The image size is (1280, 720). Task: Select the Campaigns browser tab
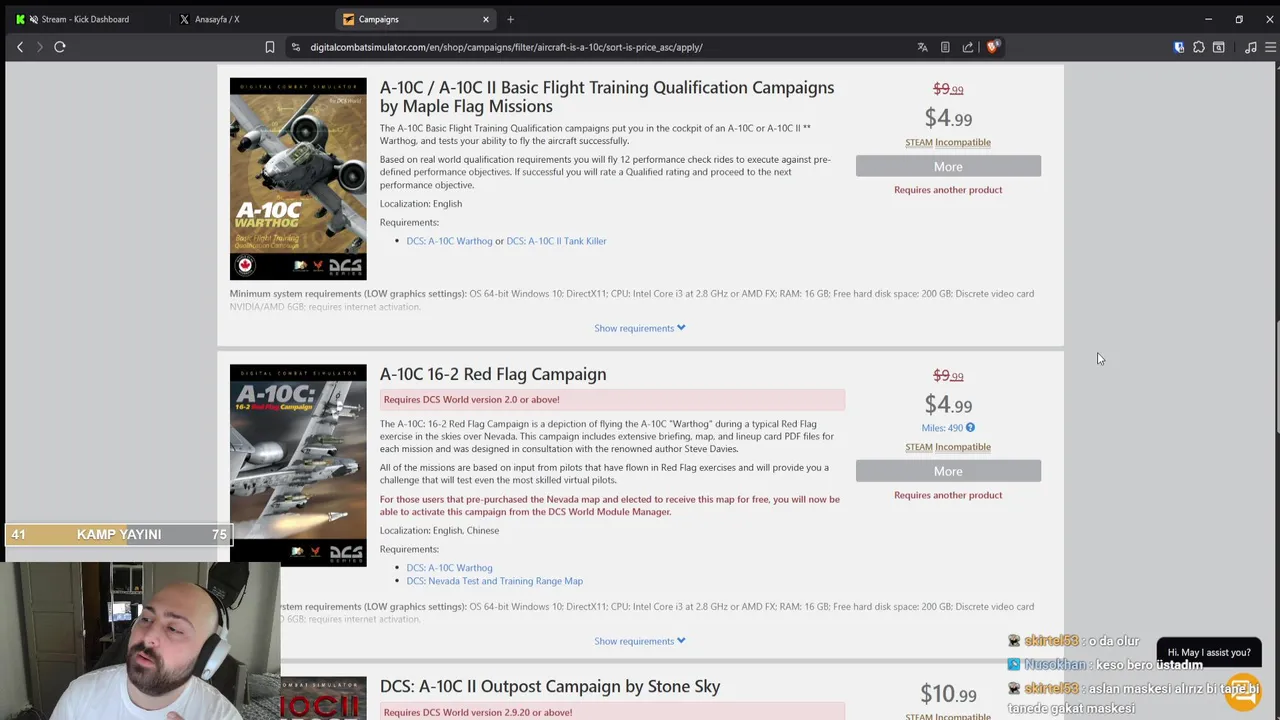coord(415,19)
